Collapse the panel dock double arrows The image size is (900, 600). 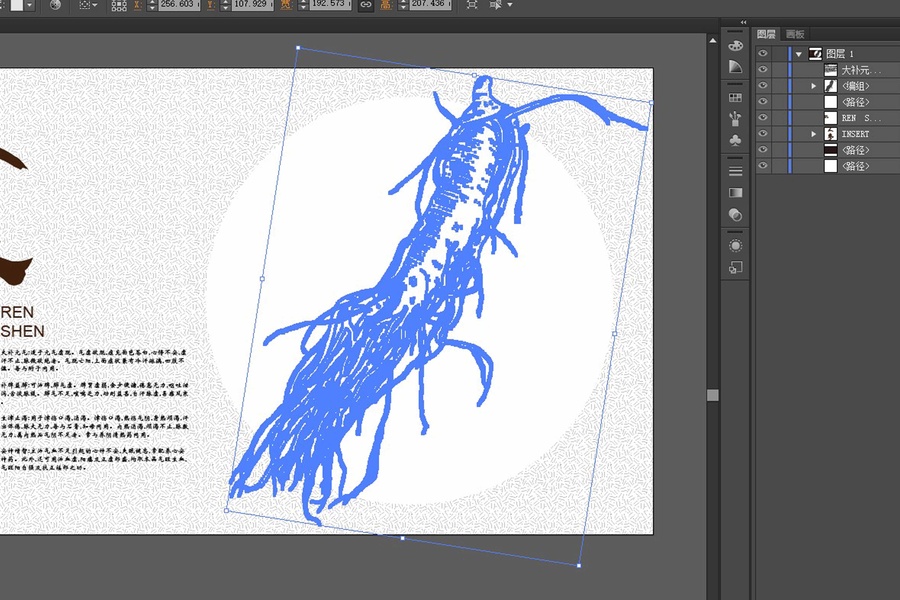coord(743,22)
